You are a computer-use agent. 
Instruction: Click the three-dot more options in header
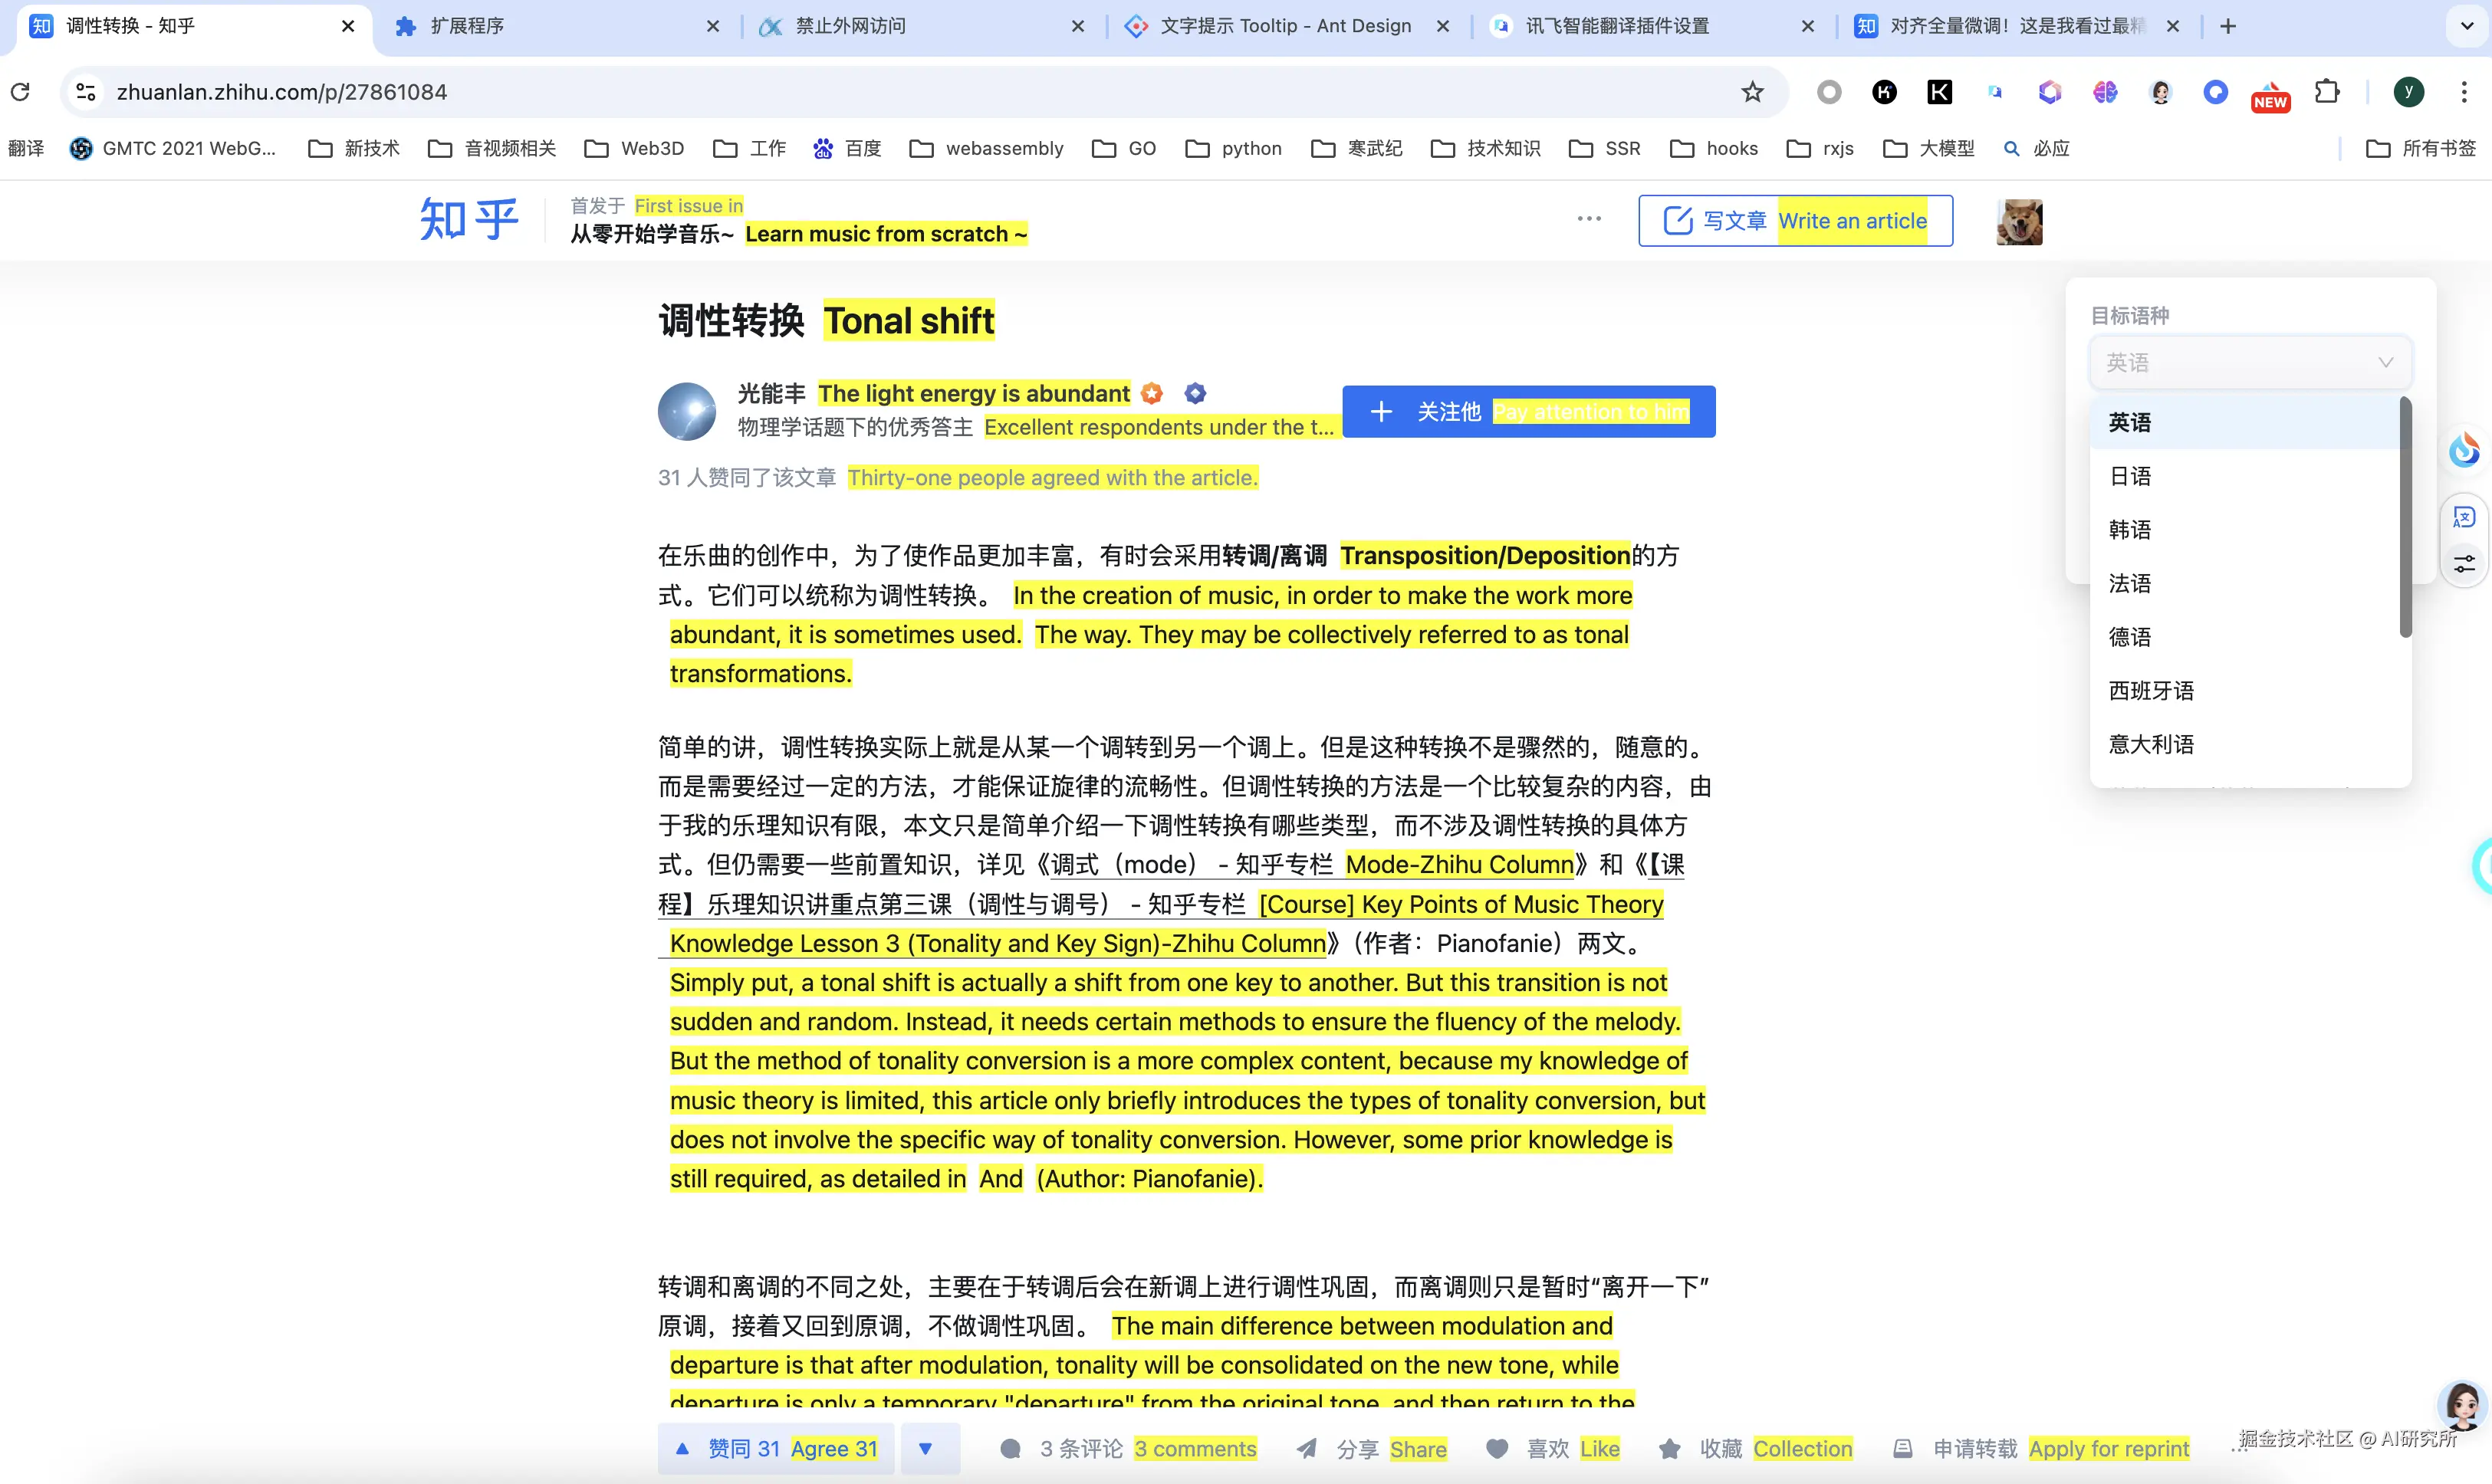pos(1589,219)
